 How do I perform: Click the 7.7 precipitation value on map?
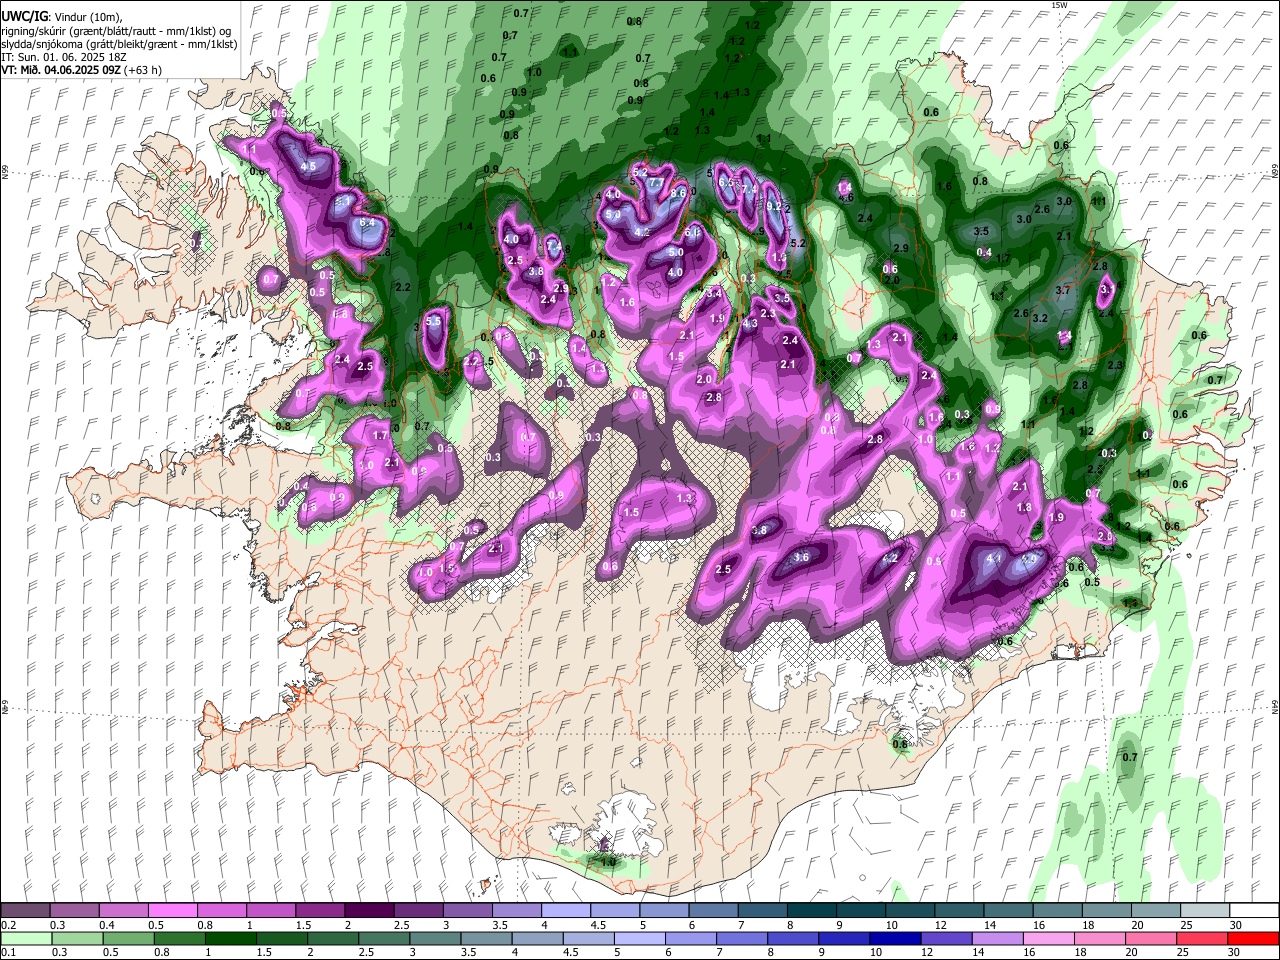tap(656, 184)
